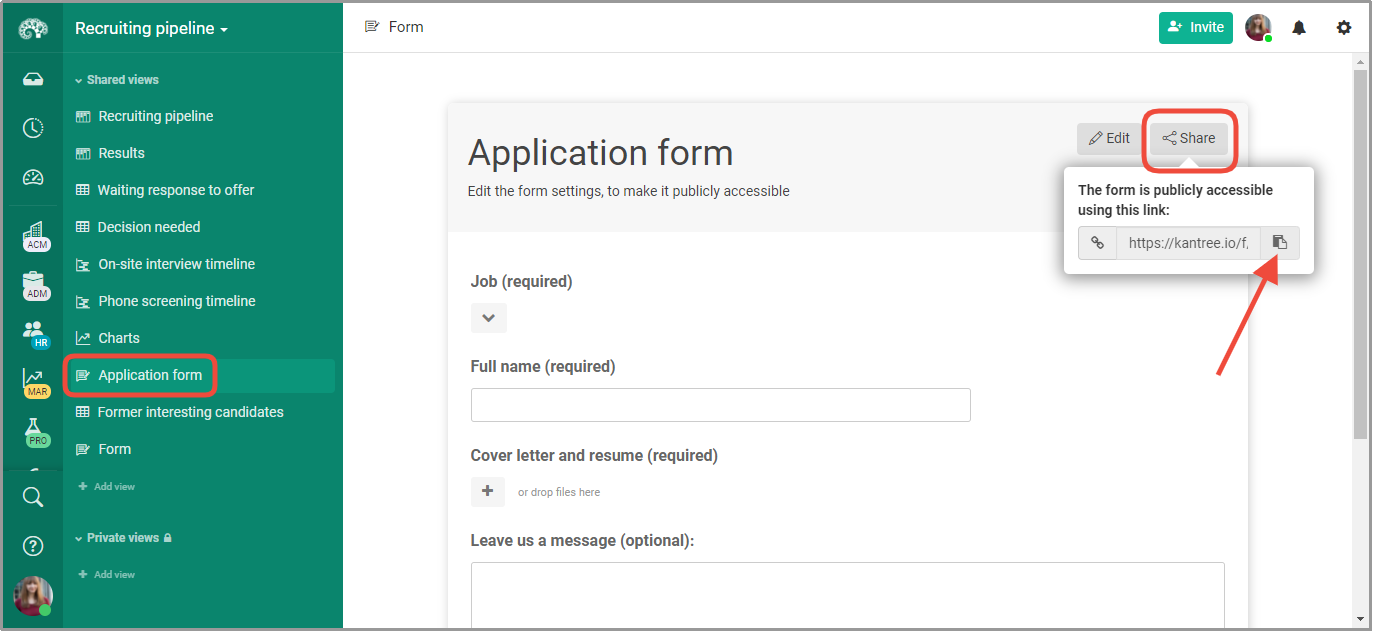Click the scrollbar down arrow
This screenshot has width=1373, height=632.
click(1360, 619)
